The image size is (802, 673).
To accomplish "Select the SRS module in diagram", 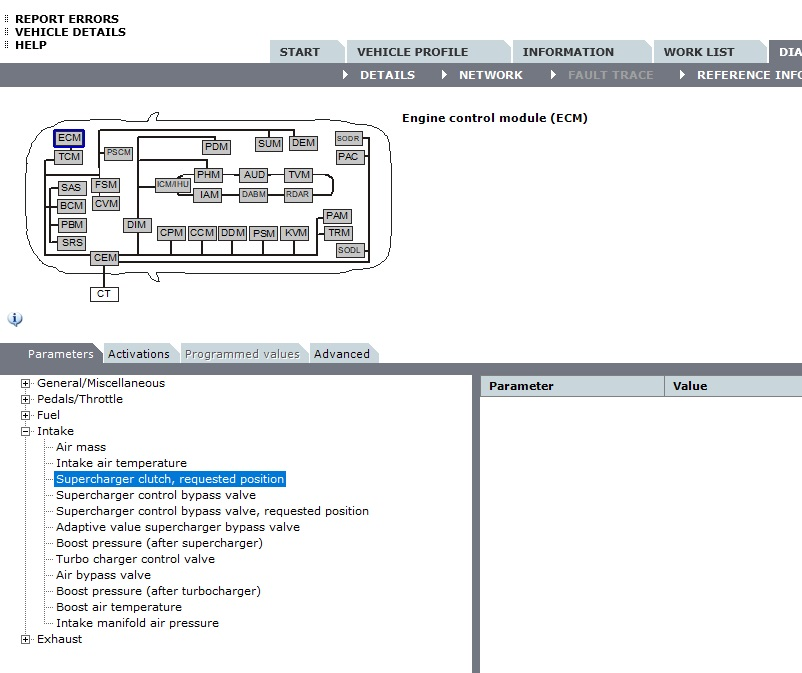I will pos(71,243).
